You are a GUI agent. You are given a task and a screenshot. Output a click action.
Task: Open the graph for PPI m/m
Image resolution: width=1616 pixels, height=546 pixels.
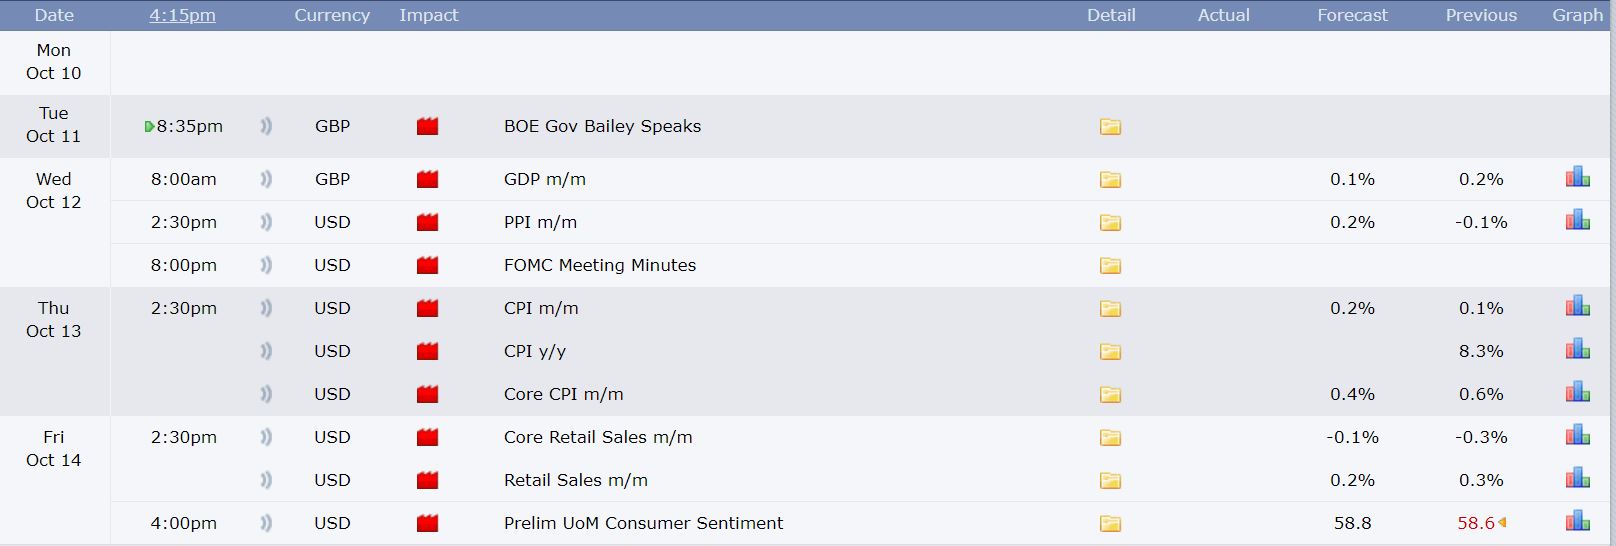(x=1577, y=220)
